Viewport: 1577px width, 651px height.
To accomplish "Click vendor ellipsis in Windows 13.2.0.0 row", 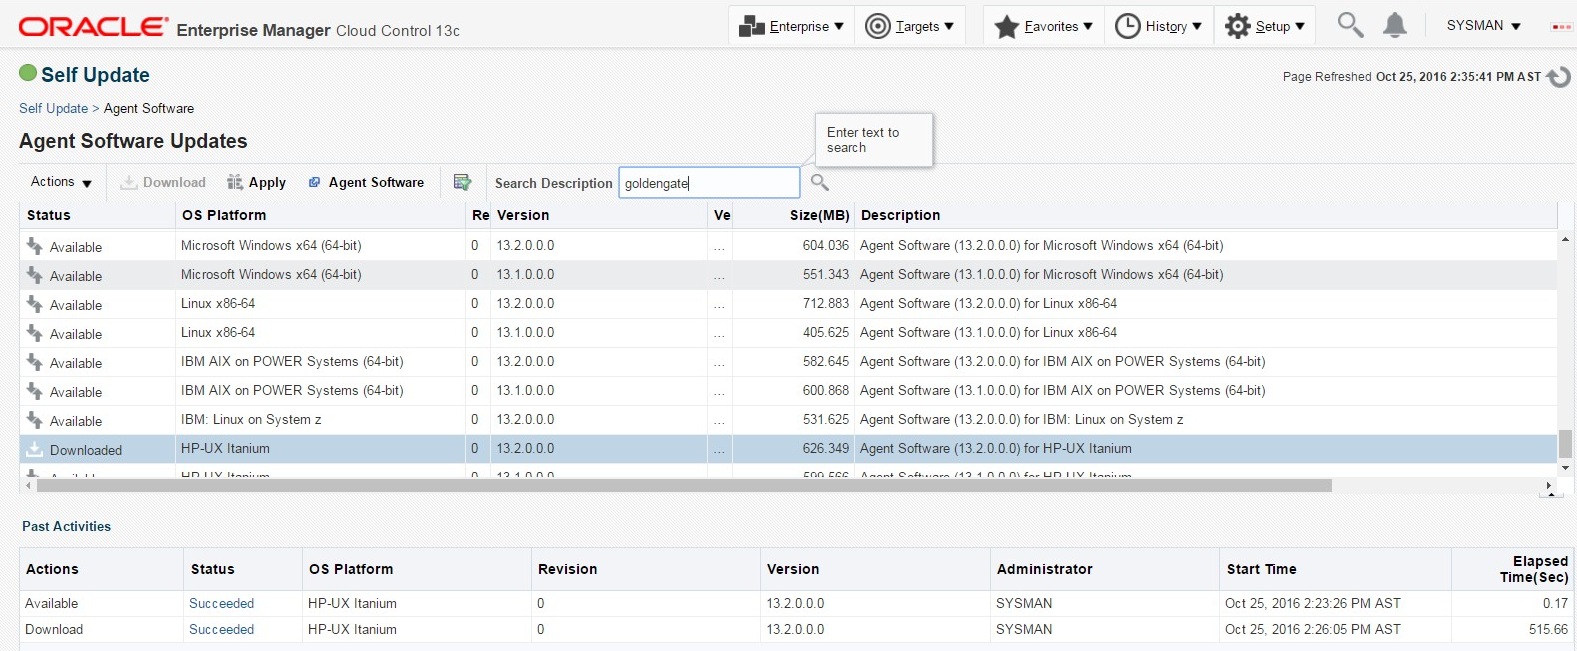I will coord(719,247).
